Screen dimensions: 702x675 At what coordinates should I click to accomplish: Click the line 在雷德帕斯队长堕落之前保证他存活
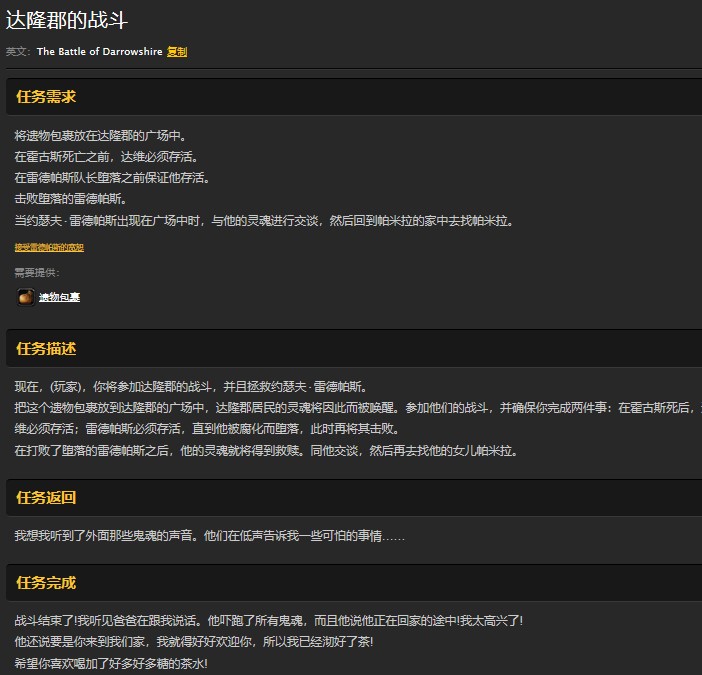point(112,178)
